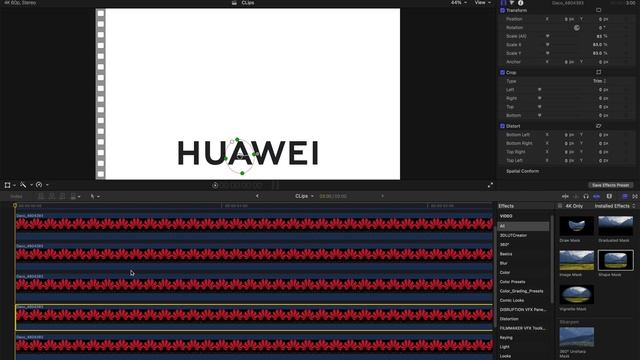Select the Vignette Mask effect thumbnail
Screen dimensions: 640x360
pyautogui.click(x=577, y=295)
